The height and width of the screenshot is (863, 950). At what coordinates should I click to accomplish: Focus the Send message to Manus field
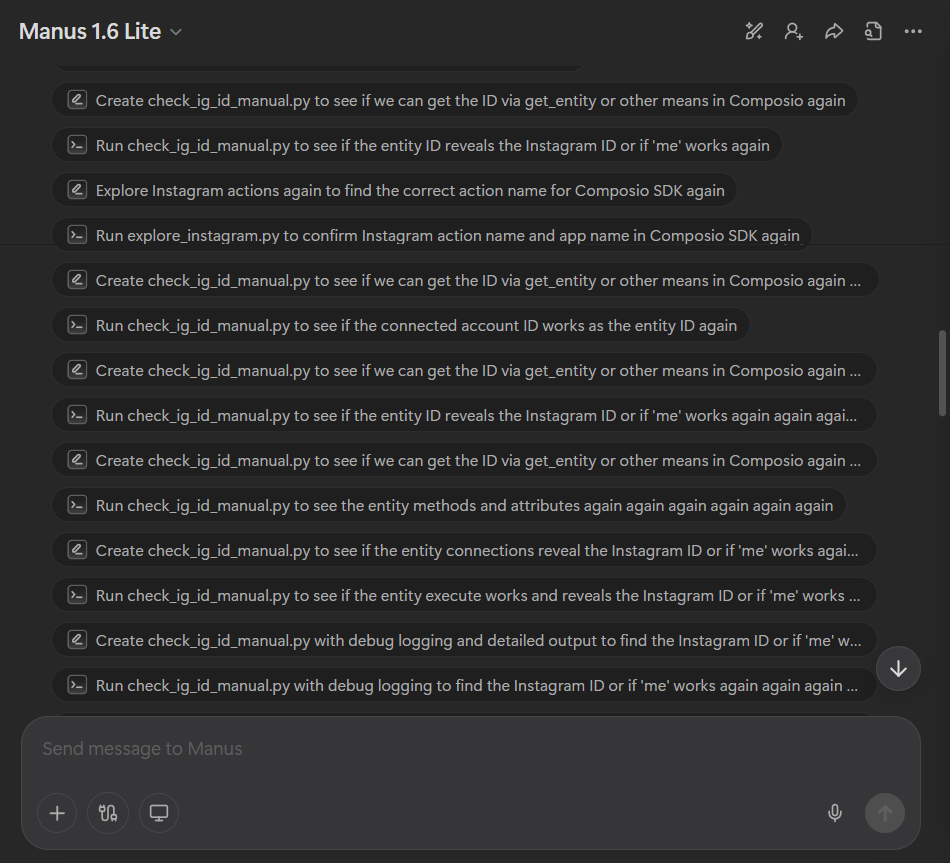[471, 749]
